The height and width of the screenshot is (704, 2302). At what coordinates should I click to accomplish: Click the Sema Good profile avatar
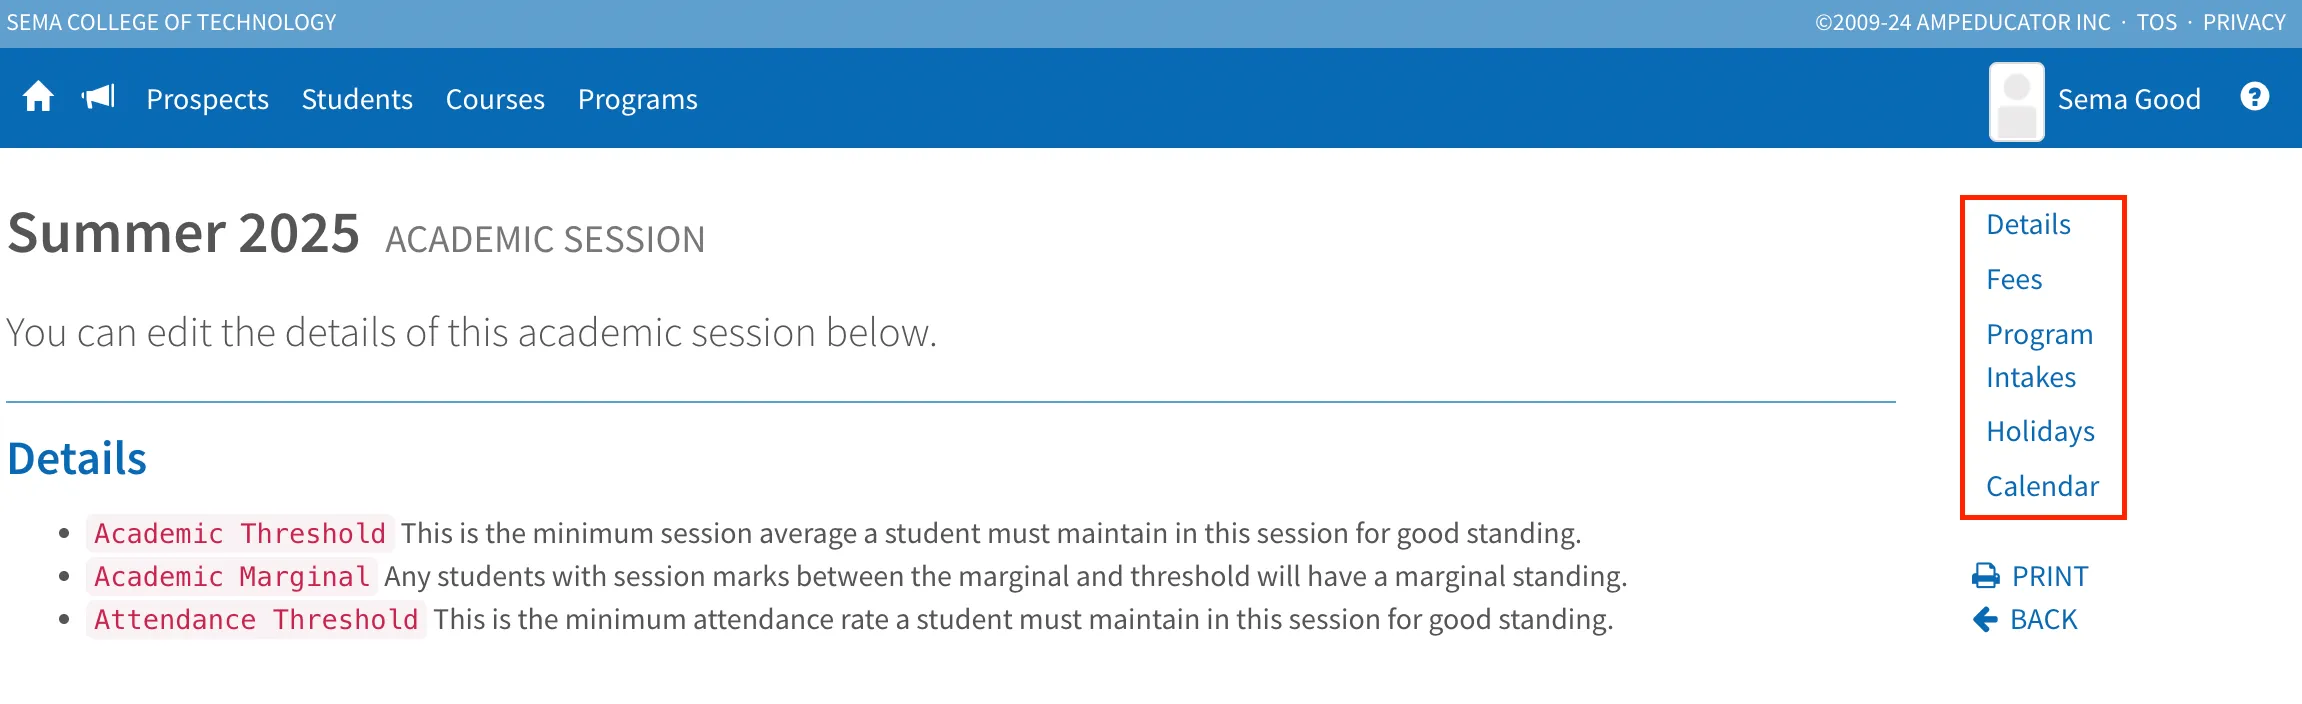(2016, 101)
